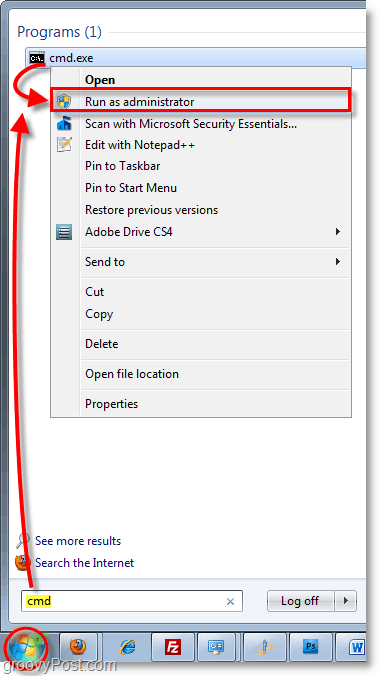Expand the Adobe Drive CS4 submenu arrow
The image size is (380, 676).
(x=338, y=232)
